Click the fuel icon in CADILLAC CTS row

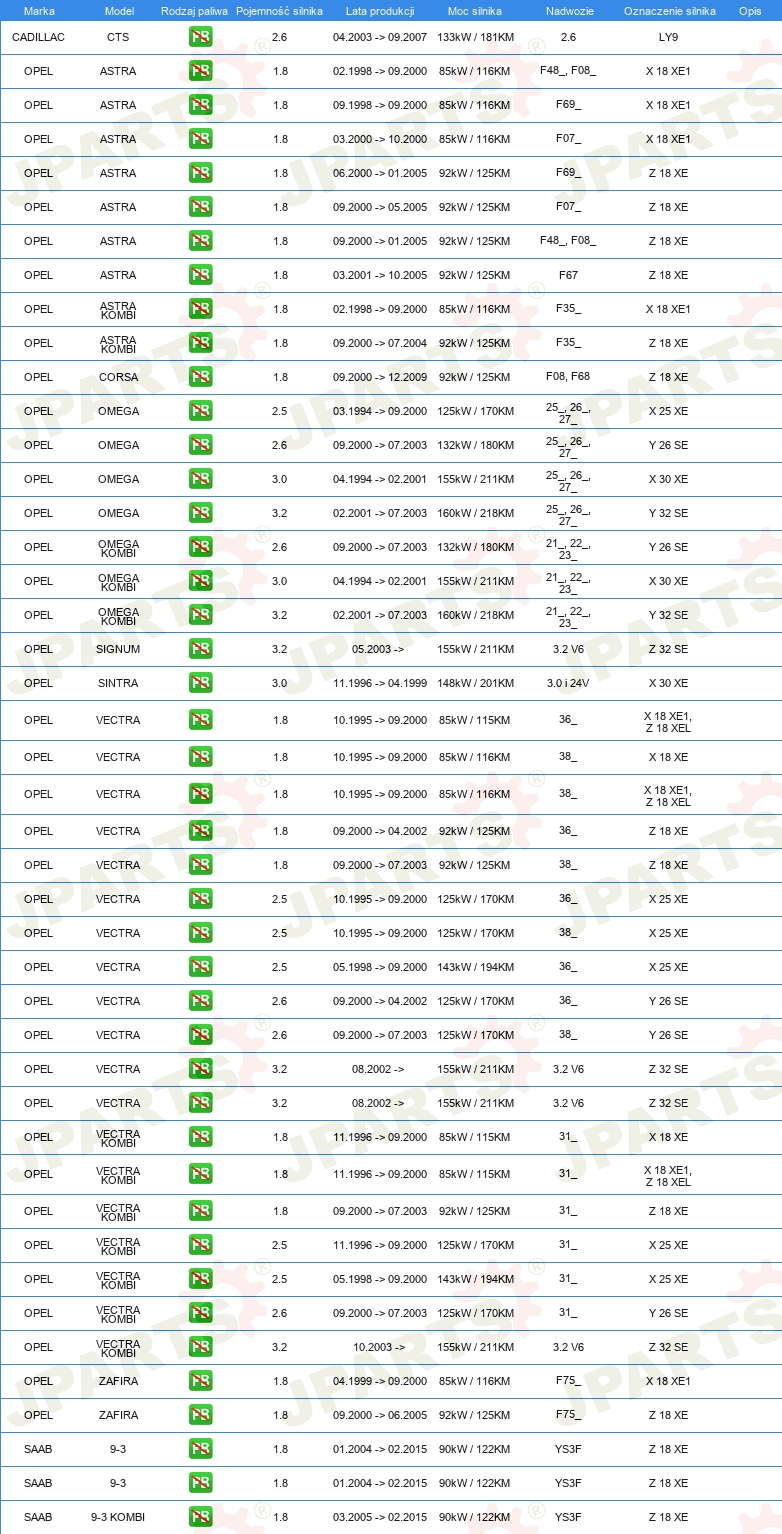point(200,38)
